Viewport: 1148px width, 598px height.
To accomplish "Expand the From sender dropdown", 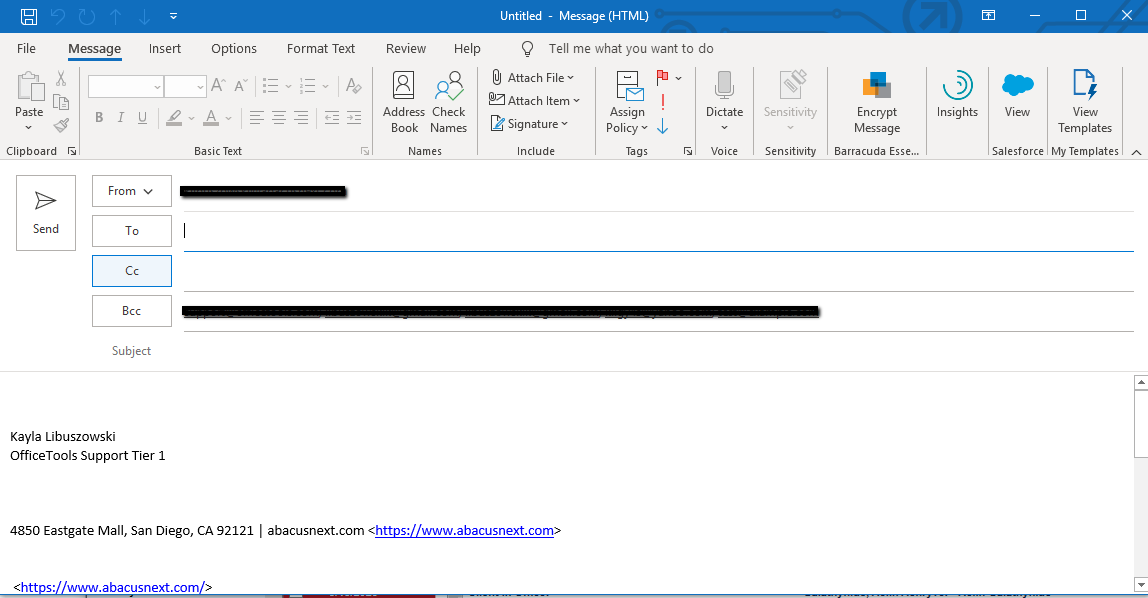I will coord(132,191).
